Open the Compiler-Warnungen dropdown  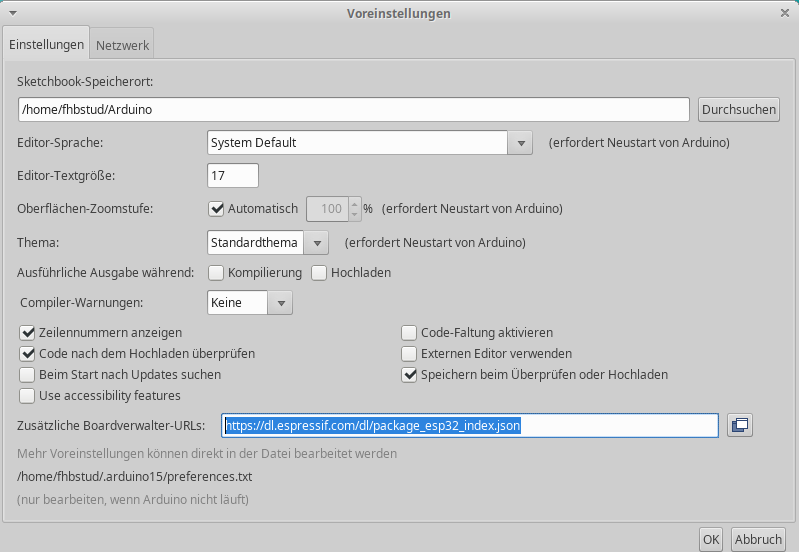tap(281, 302)
